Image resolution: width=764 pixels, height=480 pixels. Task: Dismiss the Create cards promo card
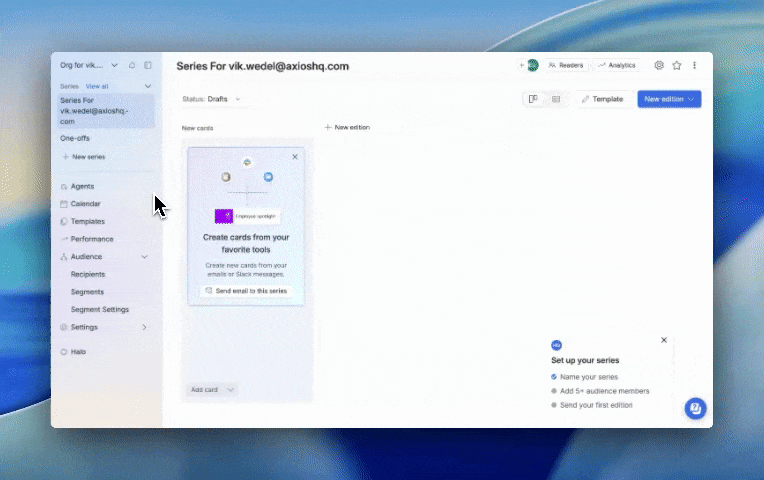[x=295, y=157]
